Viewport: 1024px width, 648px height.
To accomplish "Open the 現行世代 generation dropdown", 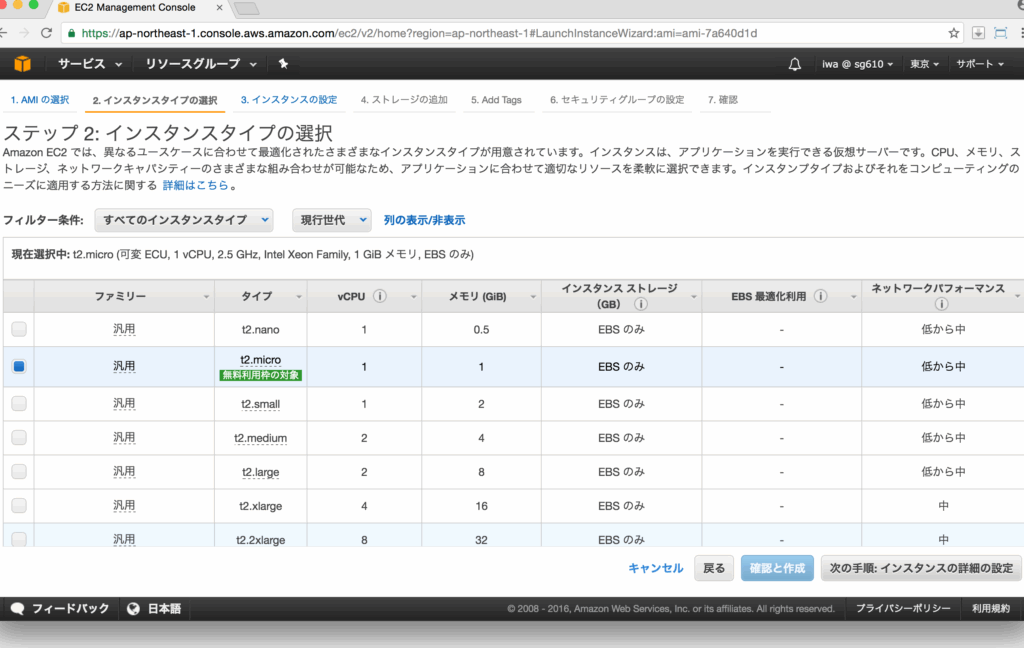I will [x=331, y=220].
